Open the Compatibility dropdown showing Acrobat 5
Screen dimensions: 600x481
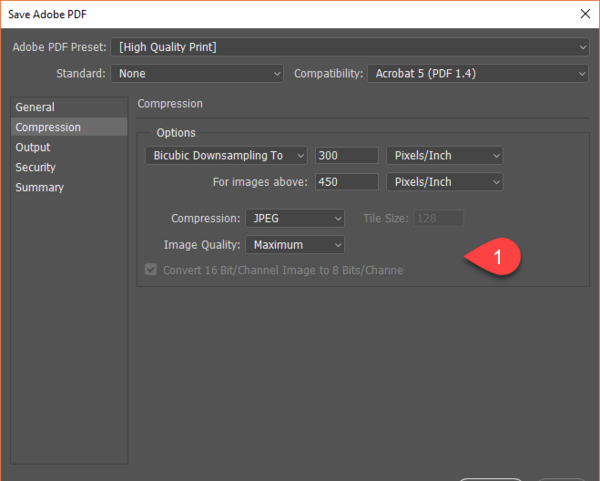click(478, 73)
